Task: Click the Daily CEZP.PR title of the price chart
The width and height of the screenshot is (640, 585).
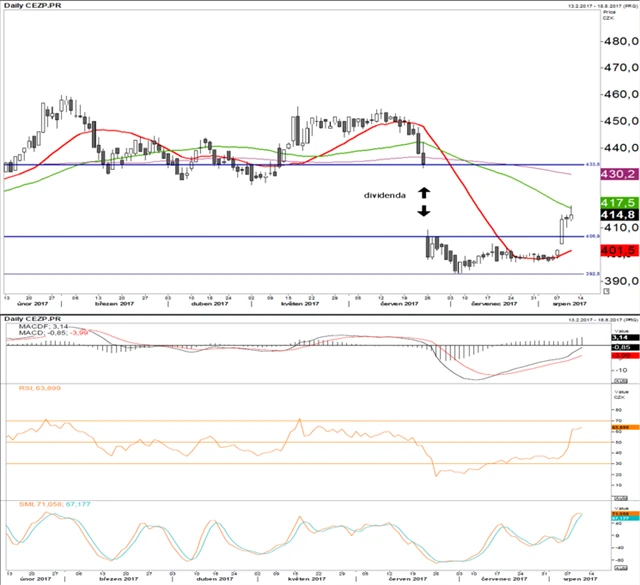Action: pos(32,7)
